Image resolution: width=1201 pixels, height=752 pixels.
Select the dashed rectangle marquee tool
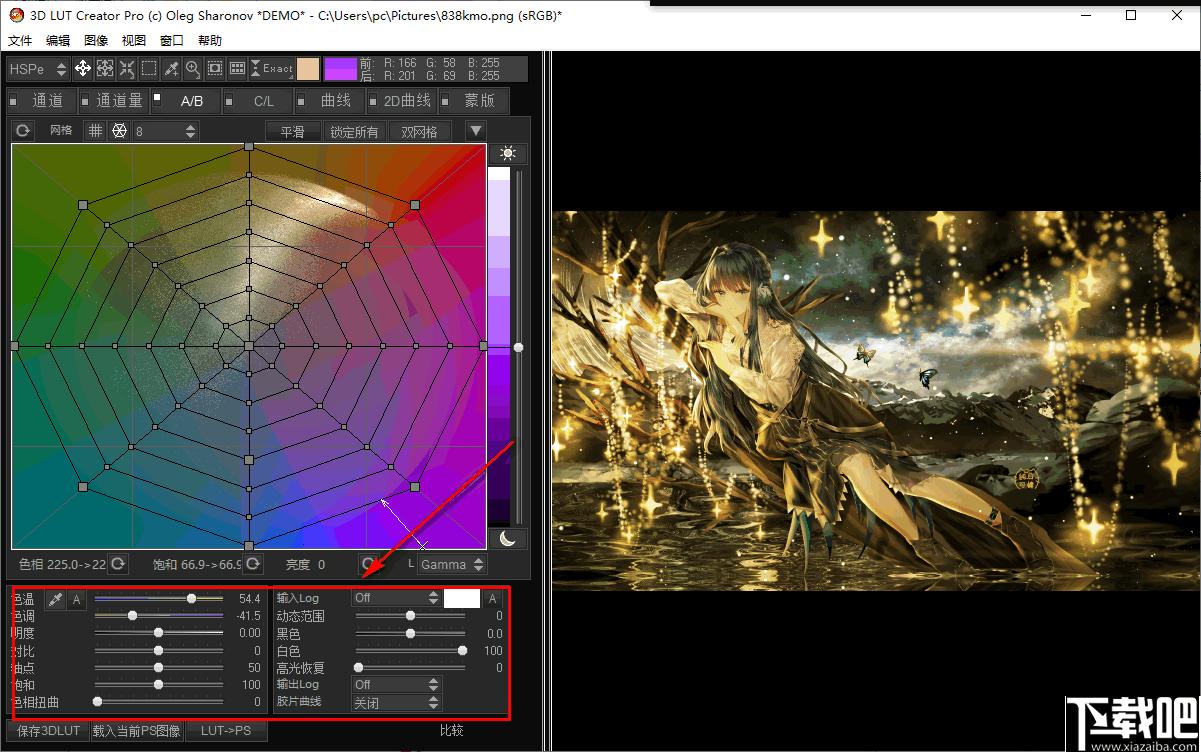coord(149,68)
